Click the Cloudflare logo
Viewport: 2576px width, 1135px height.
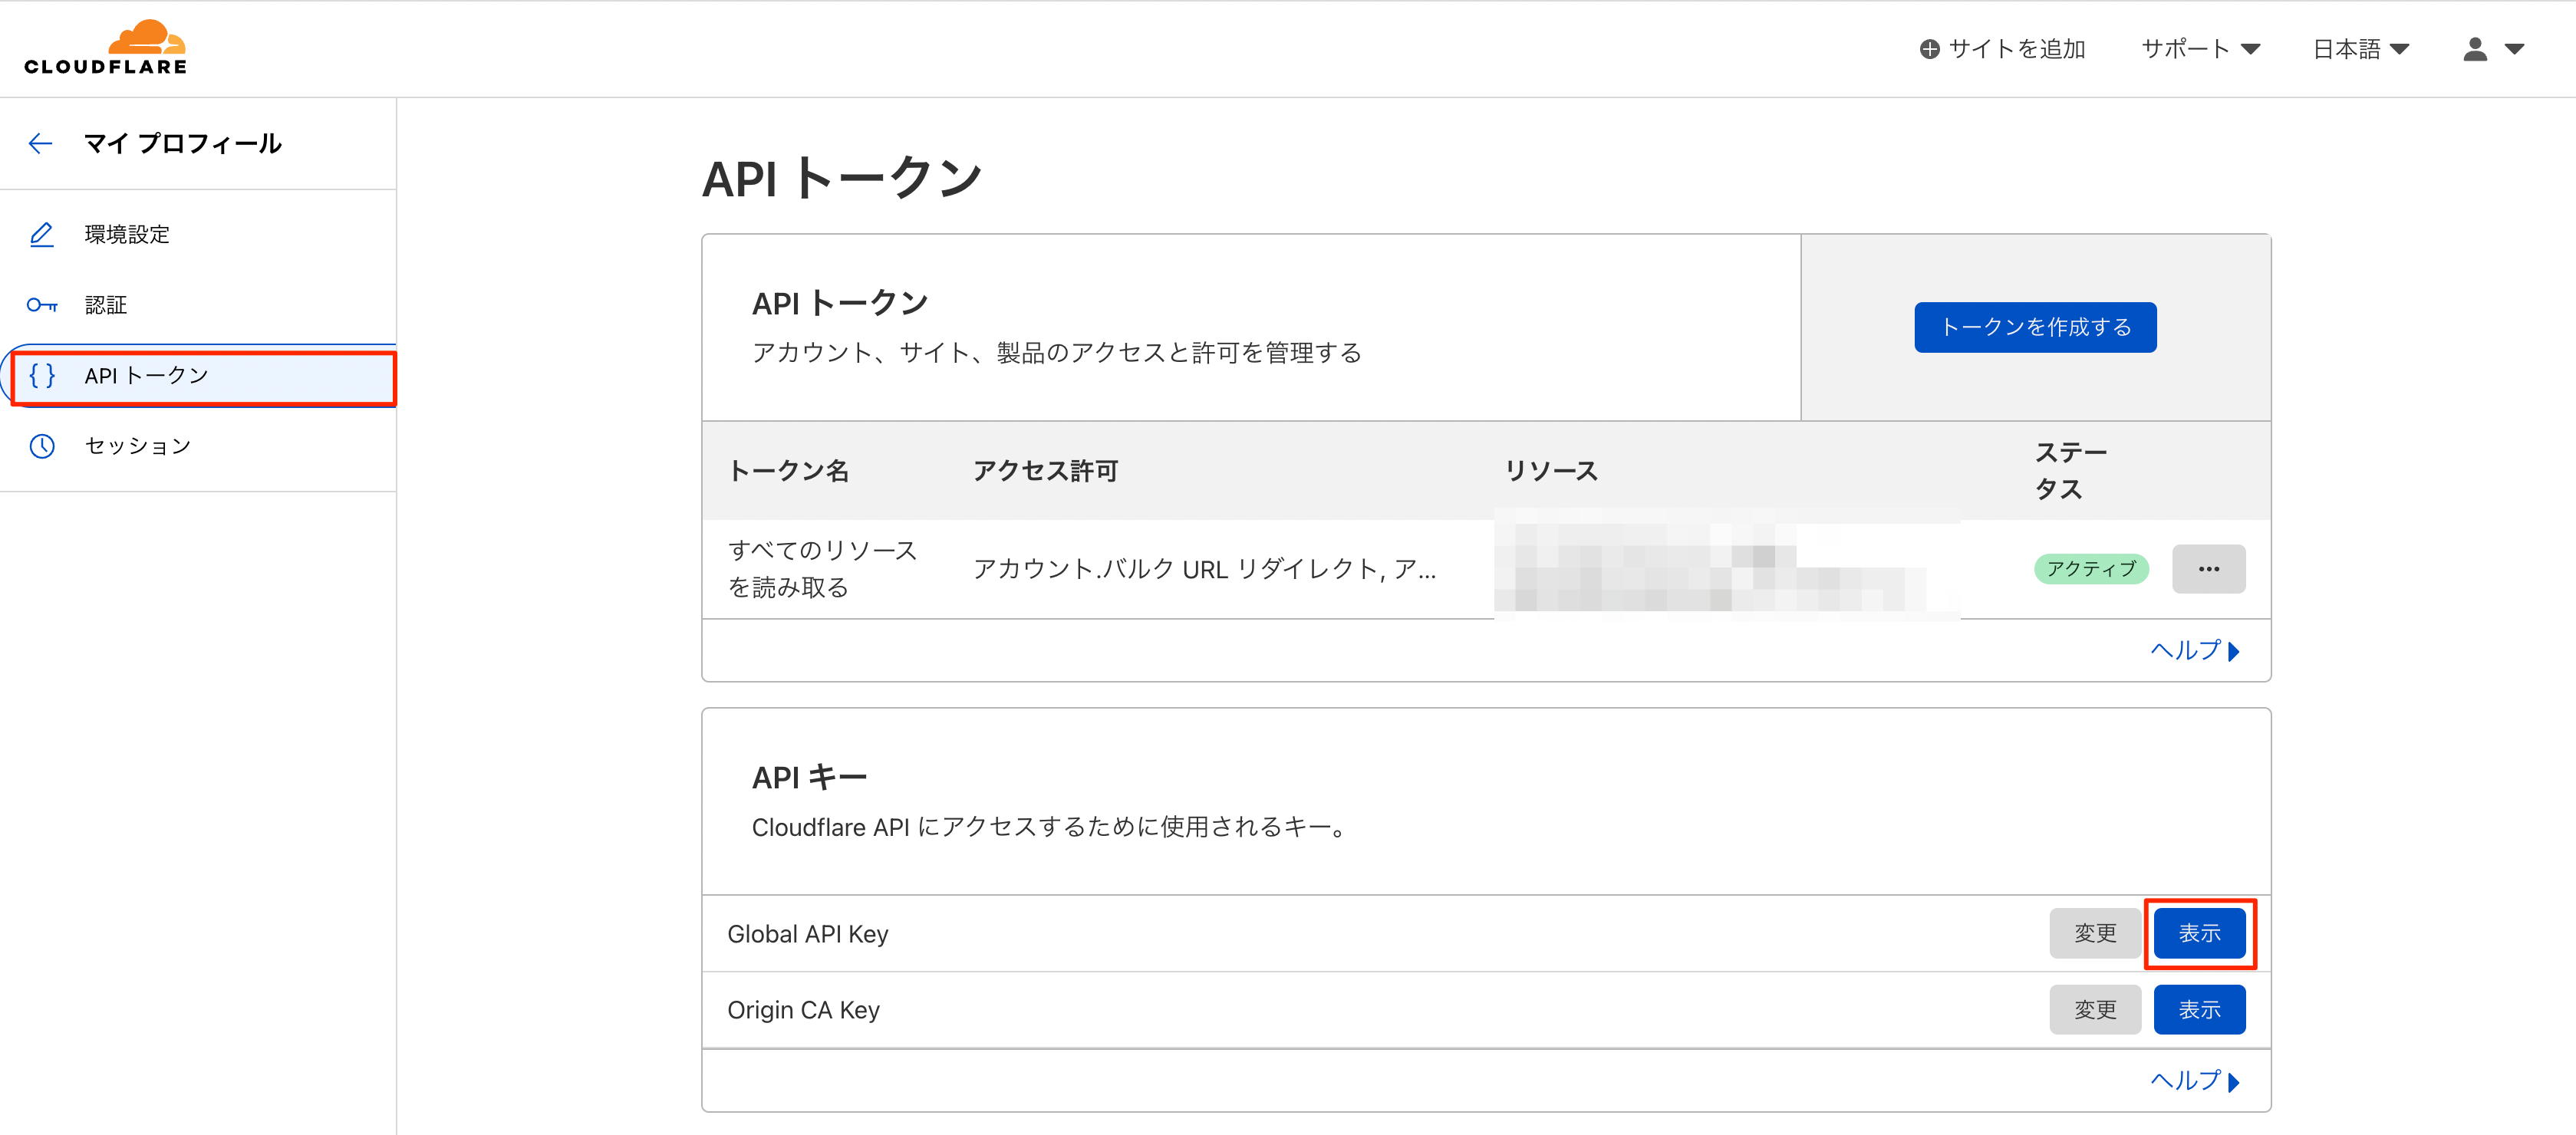pyautogui.click(x=106, y=47)
